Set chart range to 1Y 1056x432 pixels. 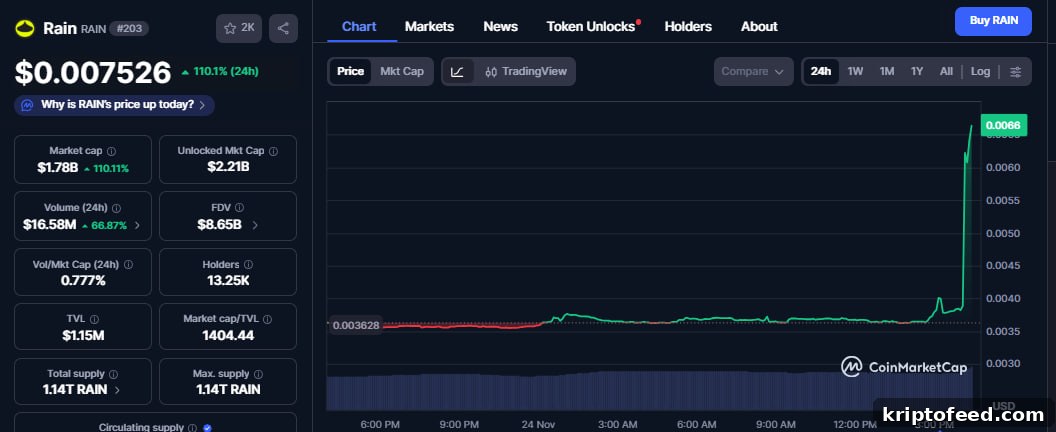click(917, 71)
